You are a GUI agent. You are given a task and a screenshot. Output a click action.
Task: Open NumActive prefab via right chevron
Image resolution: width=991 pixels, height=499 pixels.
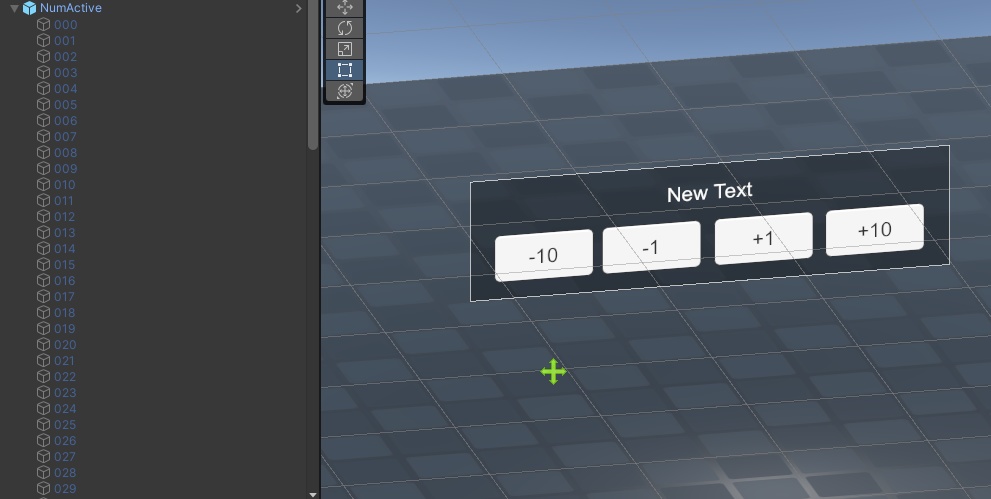tap(299, 8)
